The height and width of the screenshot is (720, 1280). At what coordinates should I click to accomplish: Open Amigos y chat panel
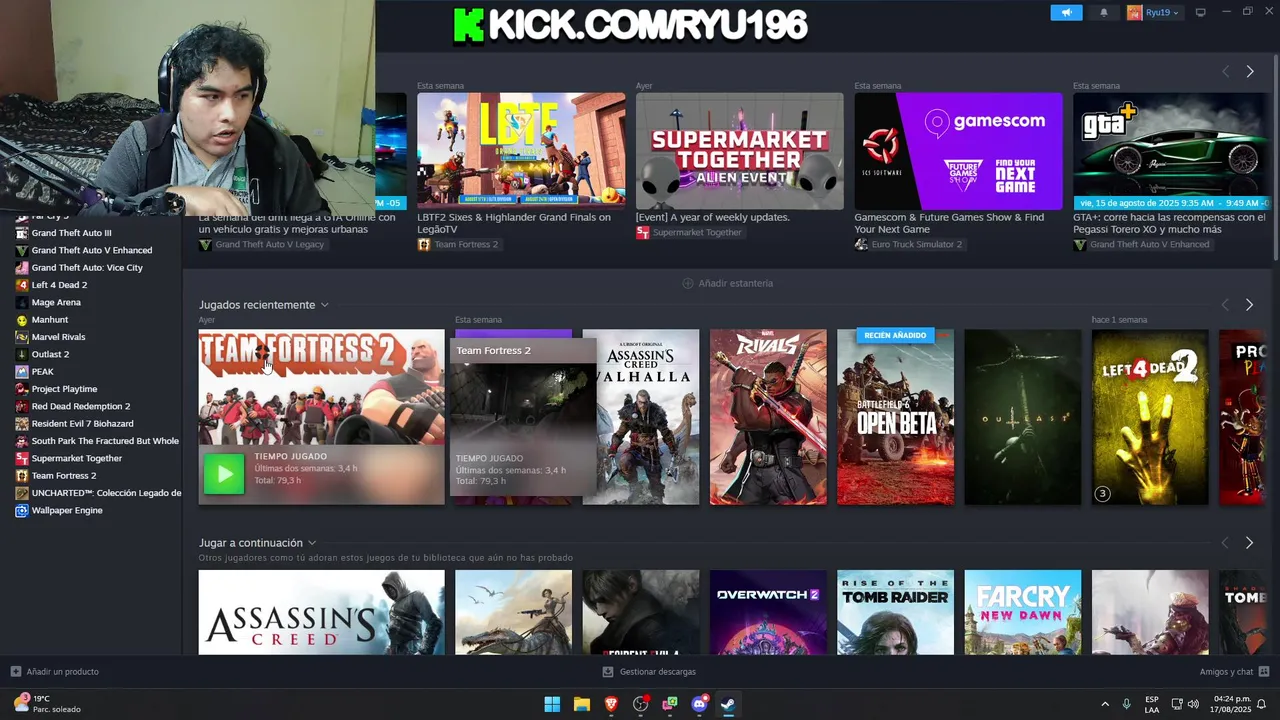pos(1234,671)
